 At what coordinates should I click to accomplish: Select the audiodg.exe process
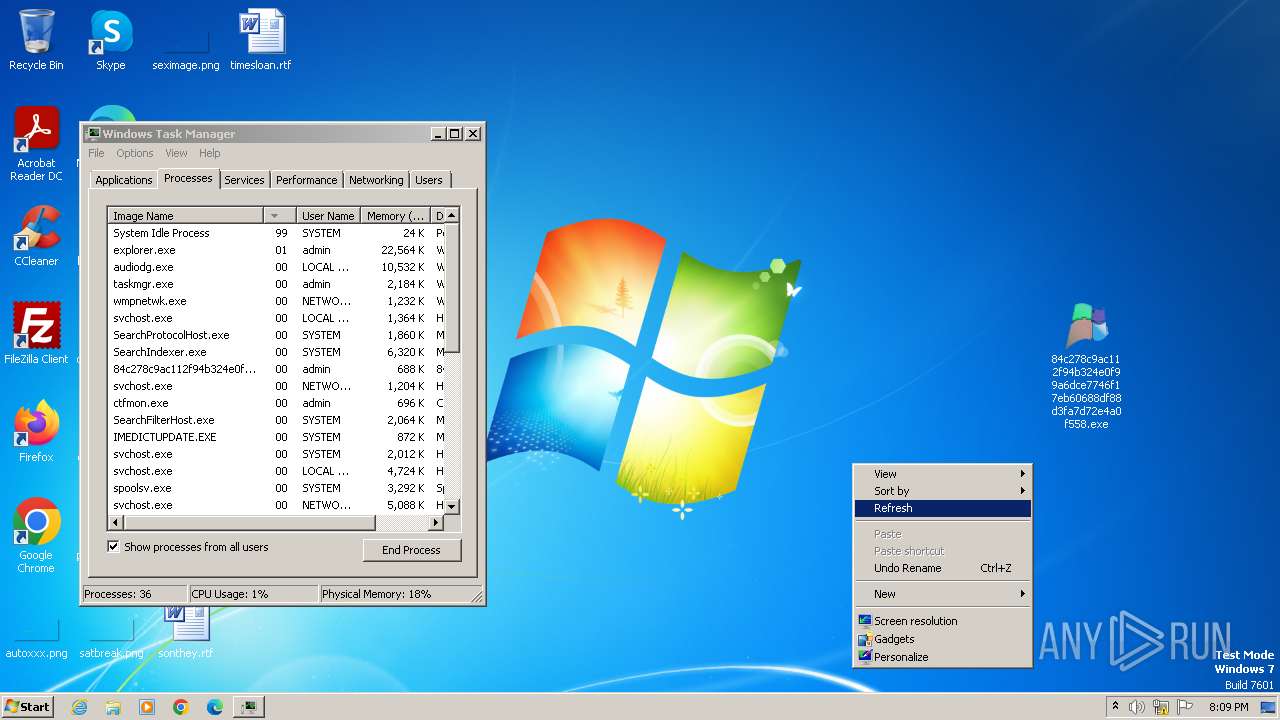[x=276, y=267]
